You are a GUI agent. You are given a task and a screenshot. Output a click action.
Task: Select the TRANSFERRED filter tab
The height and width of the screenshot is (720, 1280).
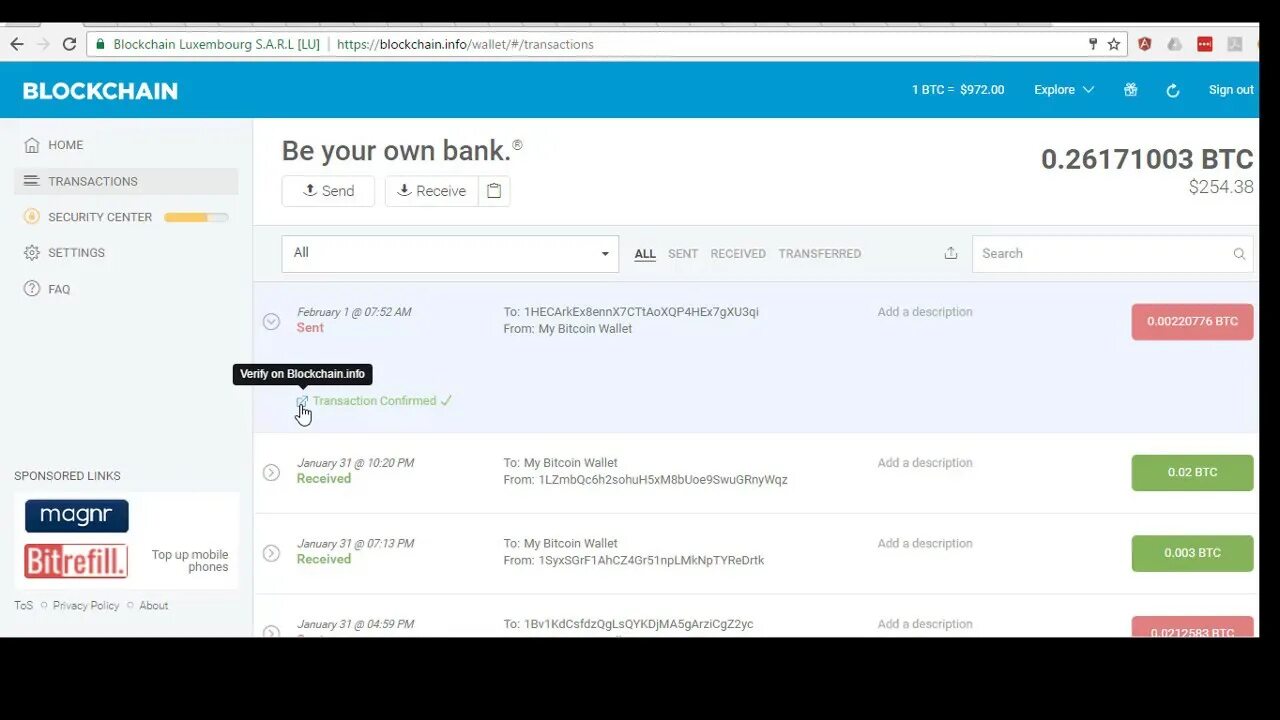point(820,254)
